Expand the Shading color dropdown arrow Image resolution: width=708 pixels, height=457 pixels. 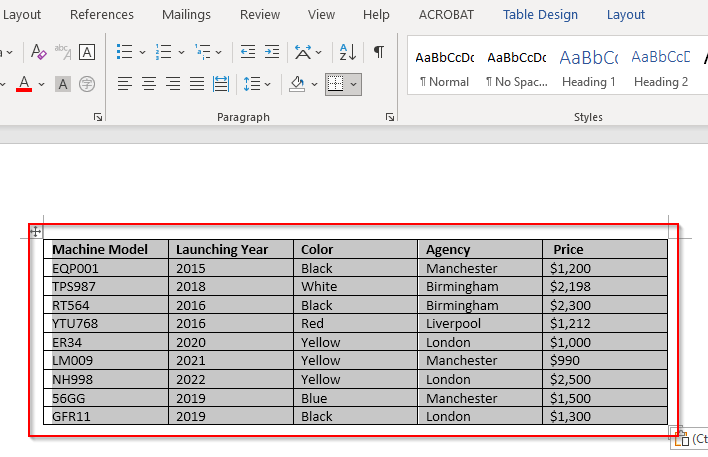pos(314,84)
